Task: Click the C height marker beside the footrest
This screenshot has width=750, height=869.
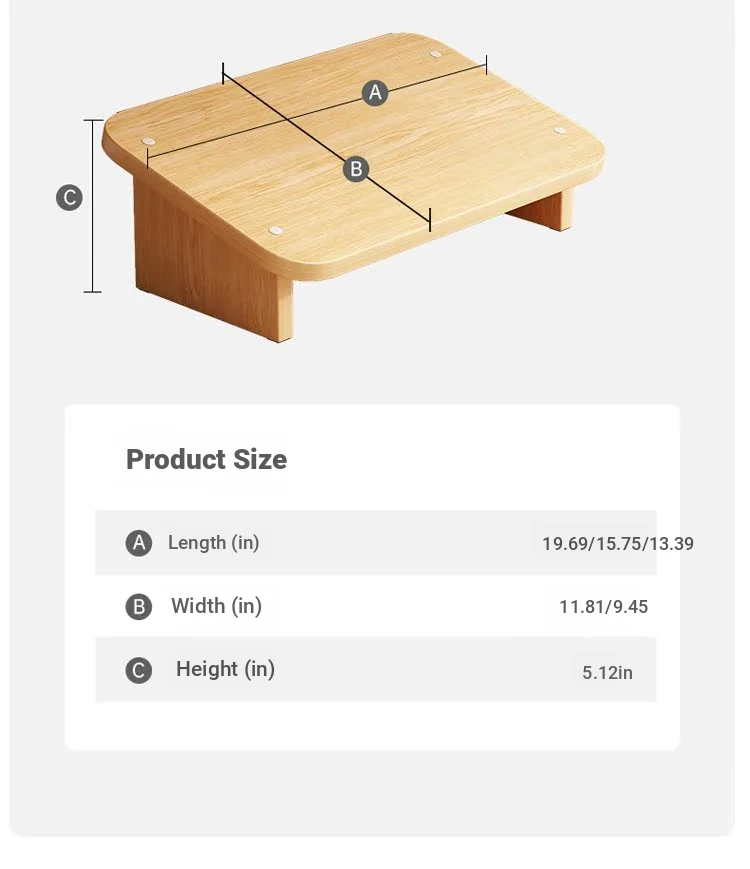Action: (69, 198)
